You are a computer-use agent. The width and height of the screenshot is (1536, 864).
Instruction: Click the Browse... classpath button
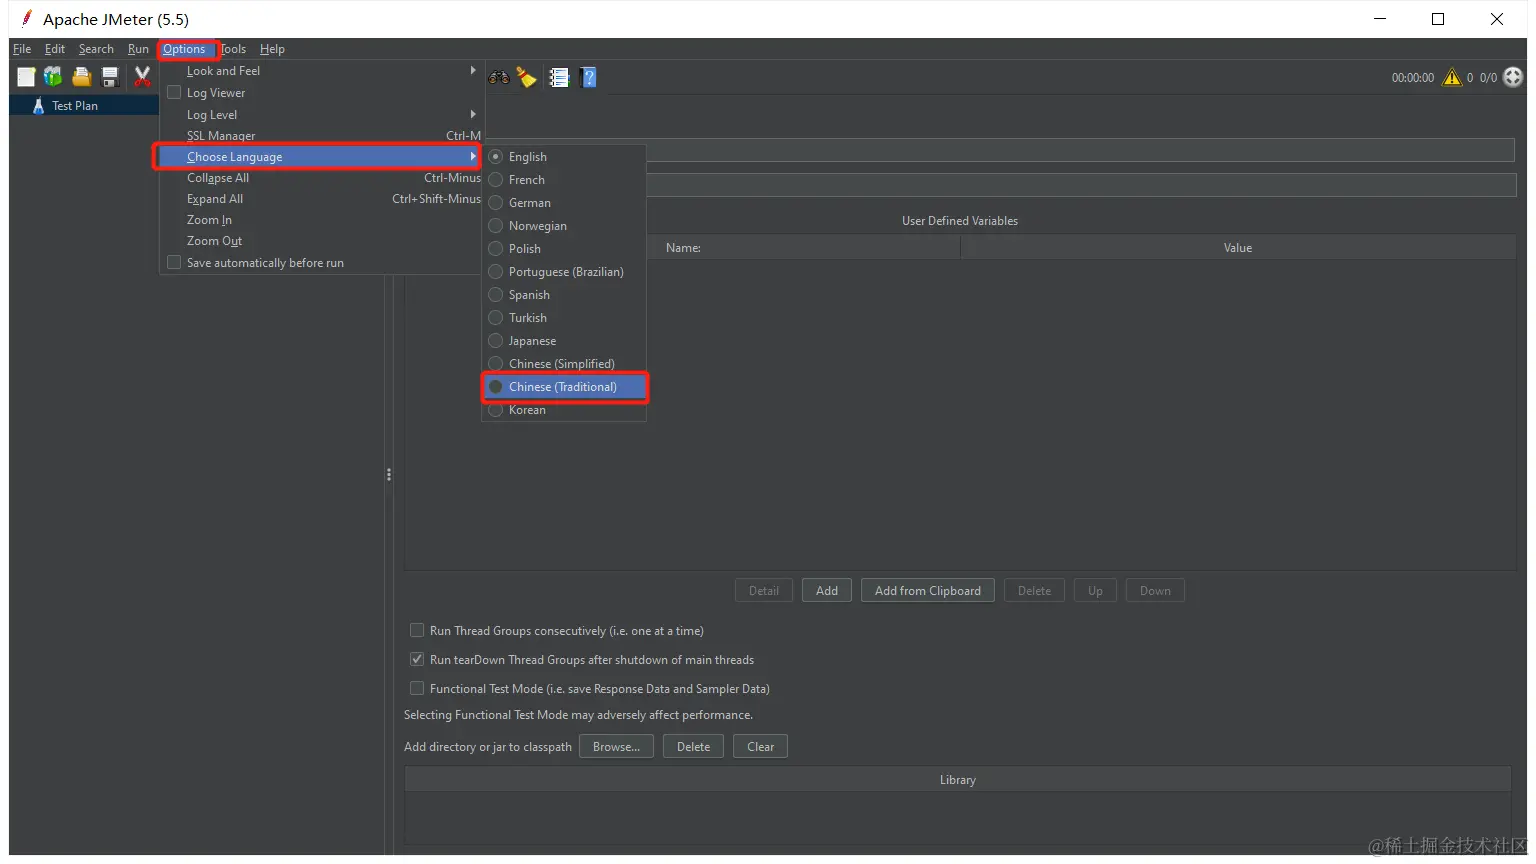coord(616,747)
